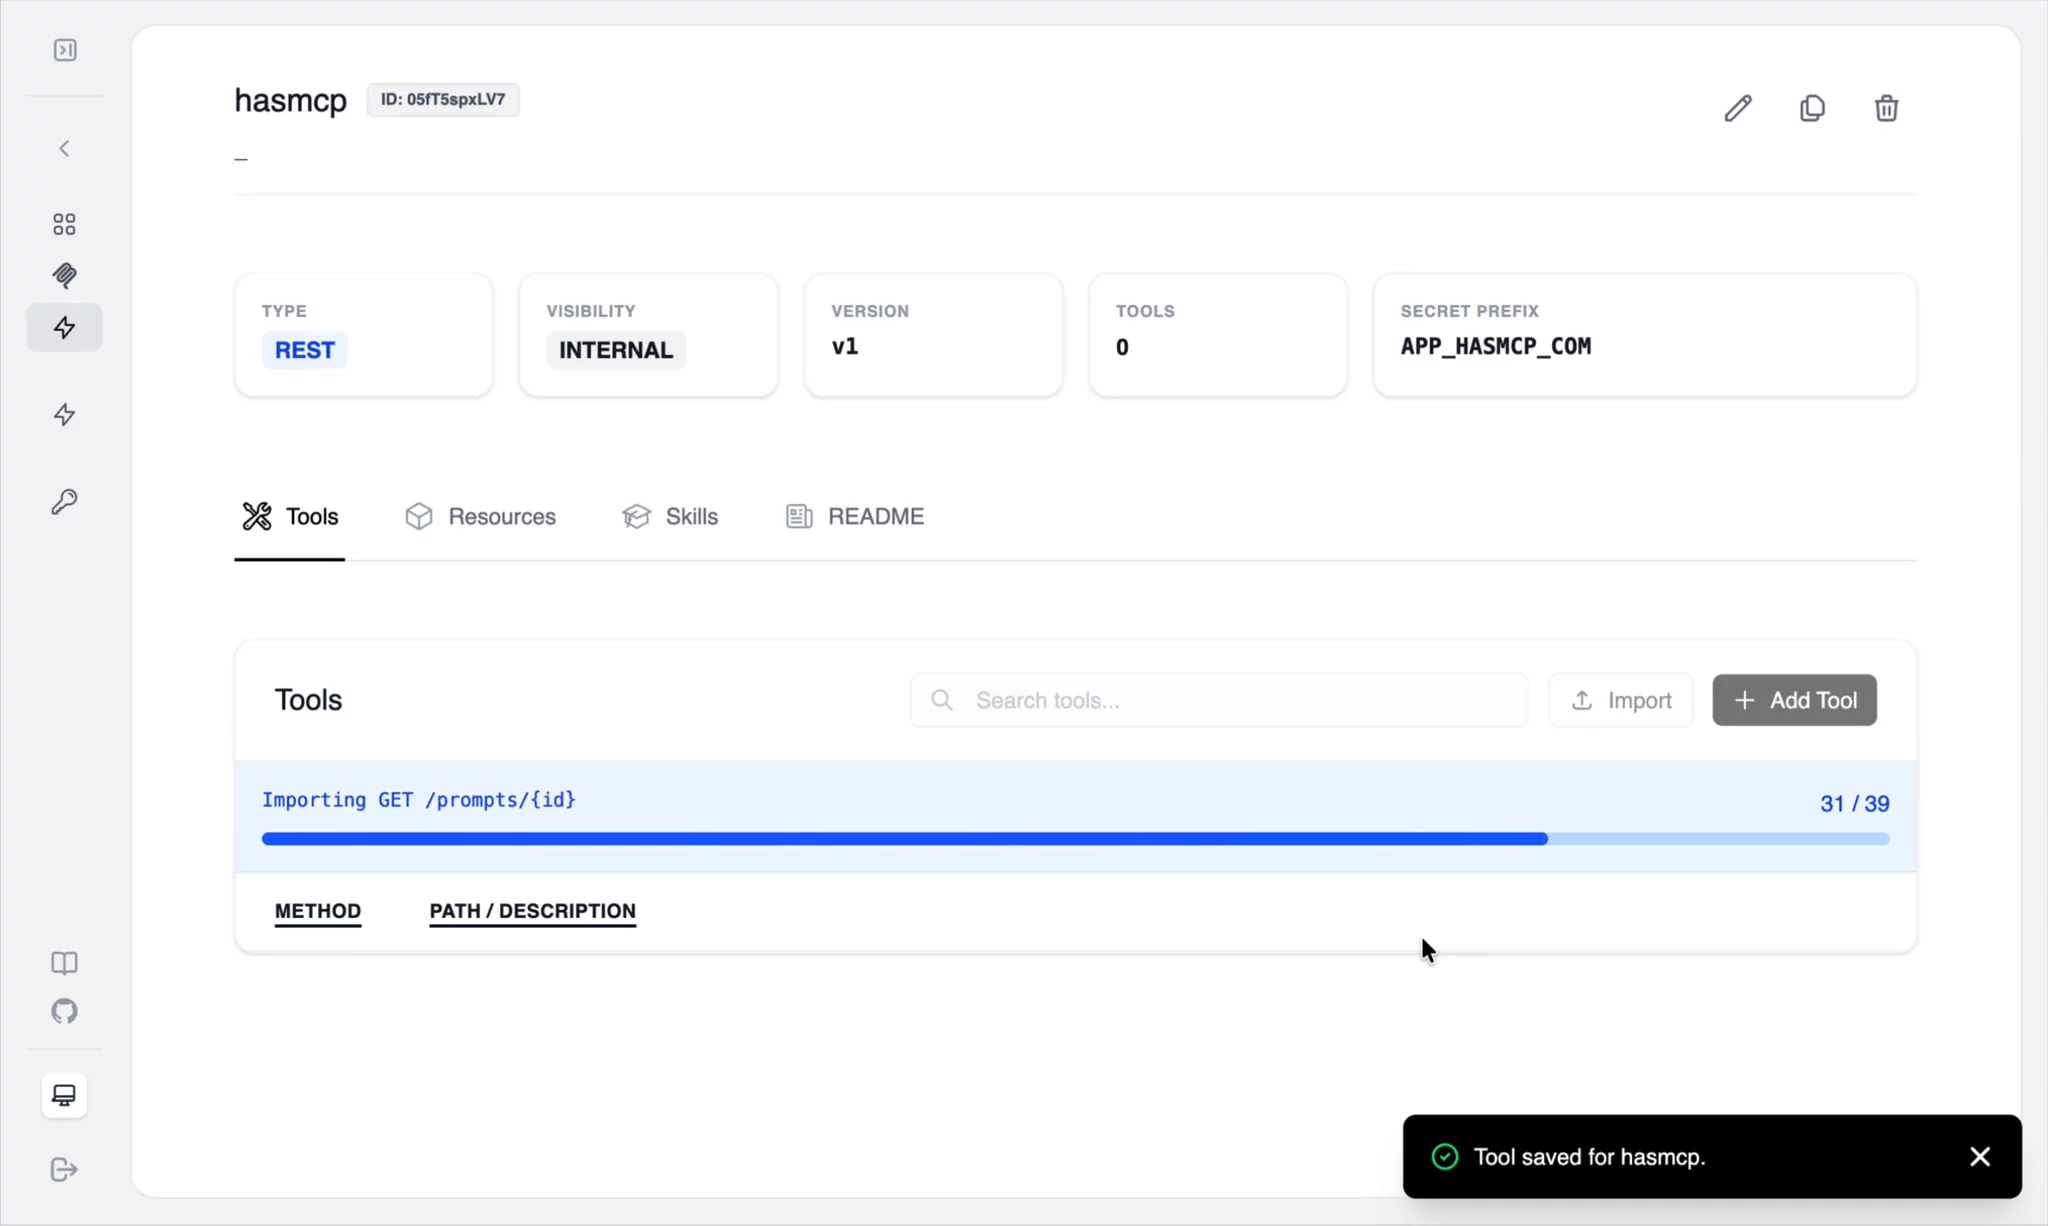Open the book documentation icon
The width and height of the screenshot is (2048, 1226).
64,963
